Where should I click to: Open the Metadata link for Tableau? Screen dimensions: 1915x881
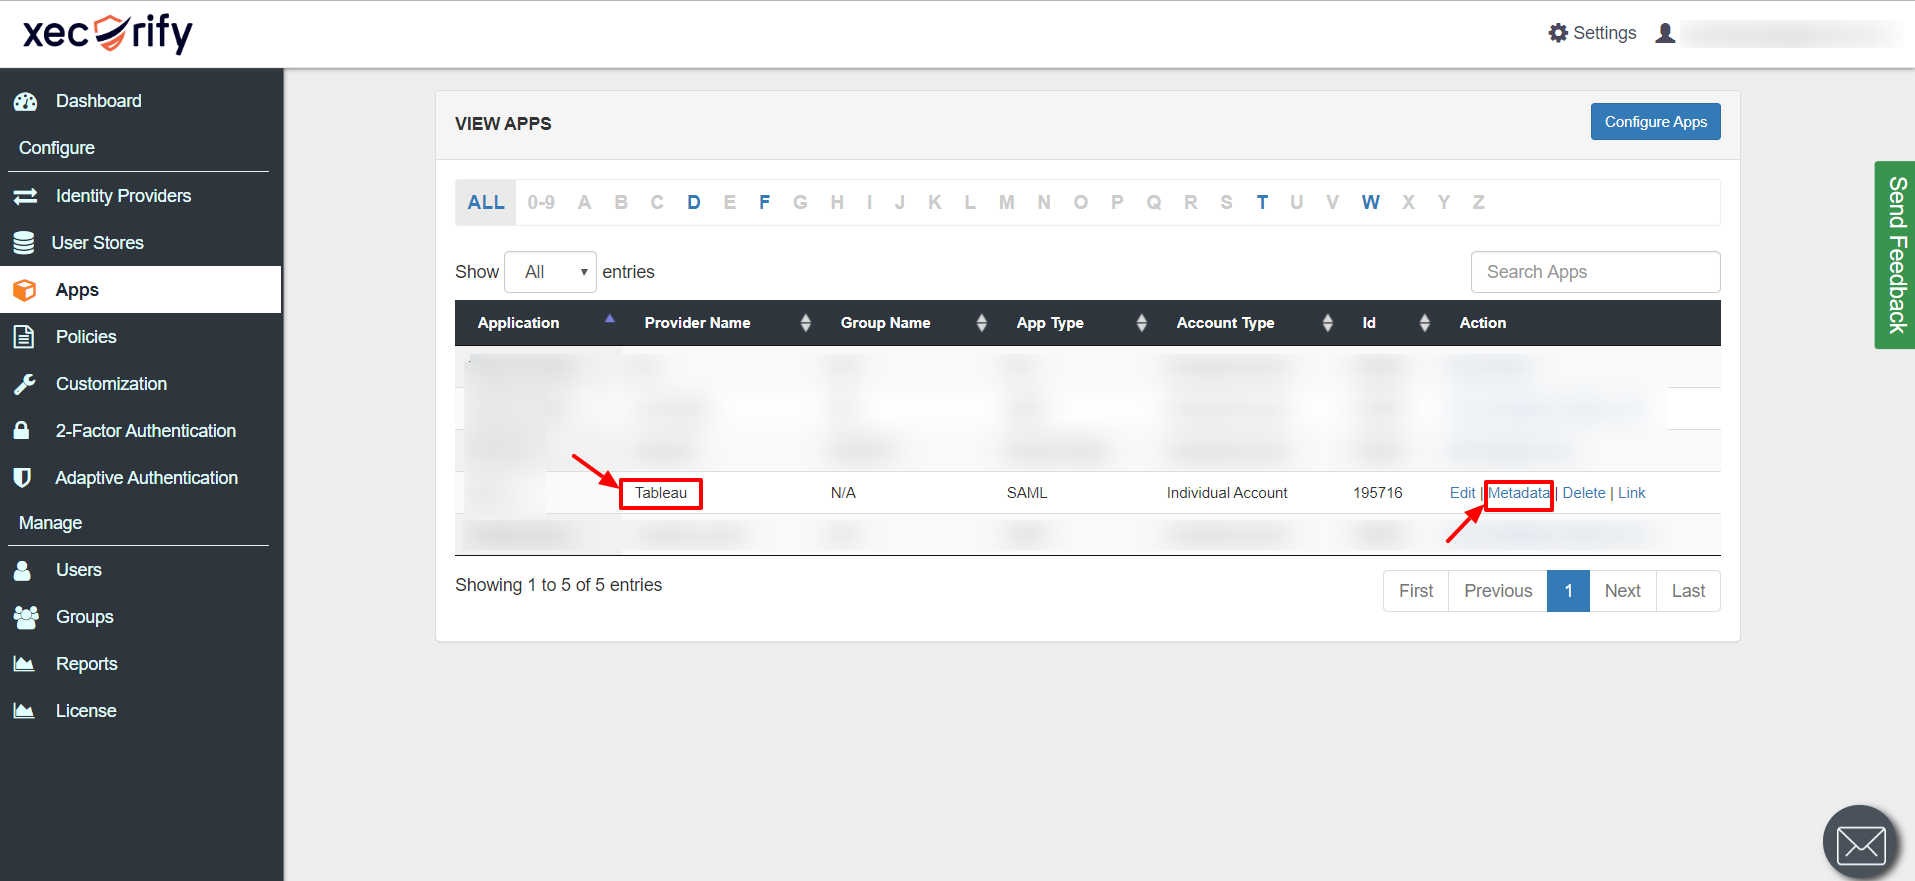[x=1518, y=493]
